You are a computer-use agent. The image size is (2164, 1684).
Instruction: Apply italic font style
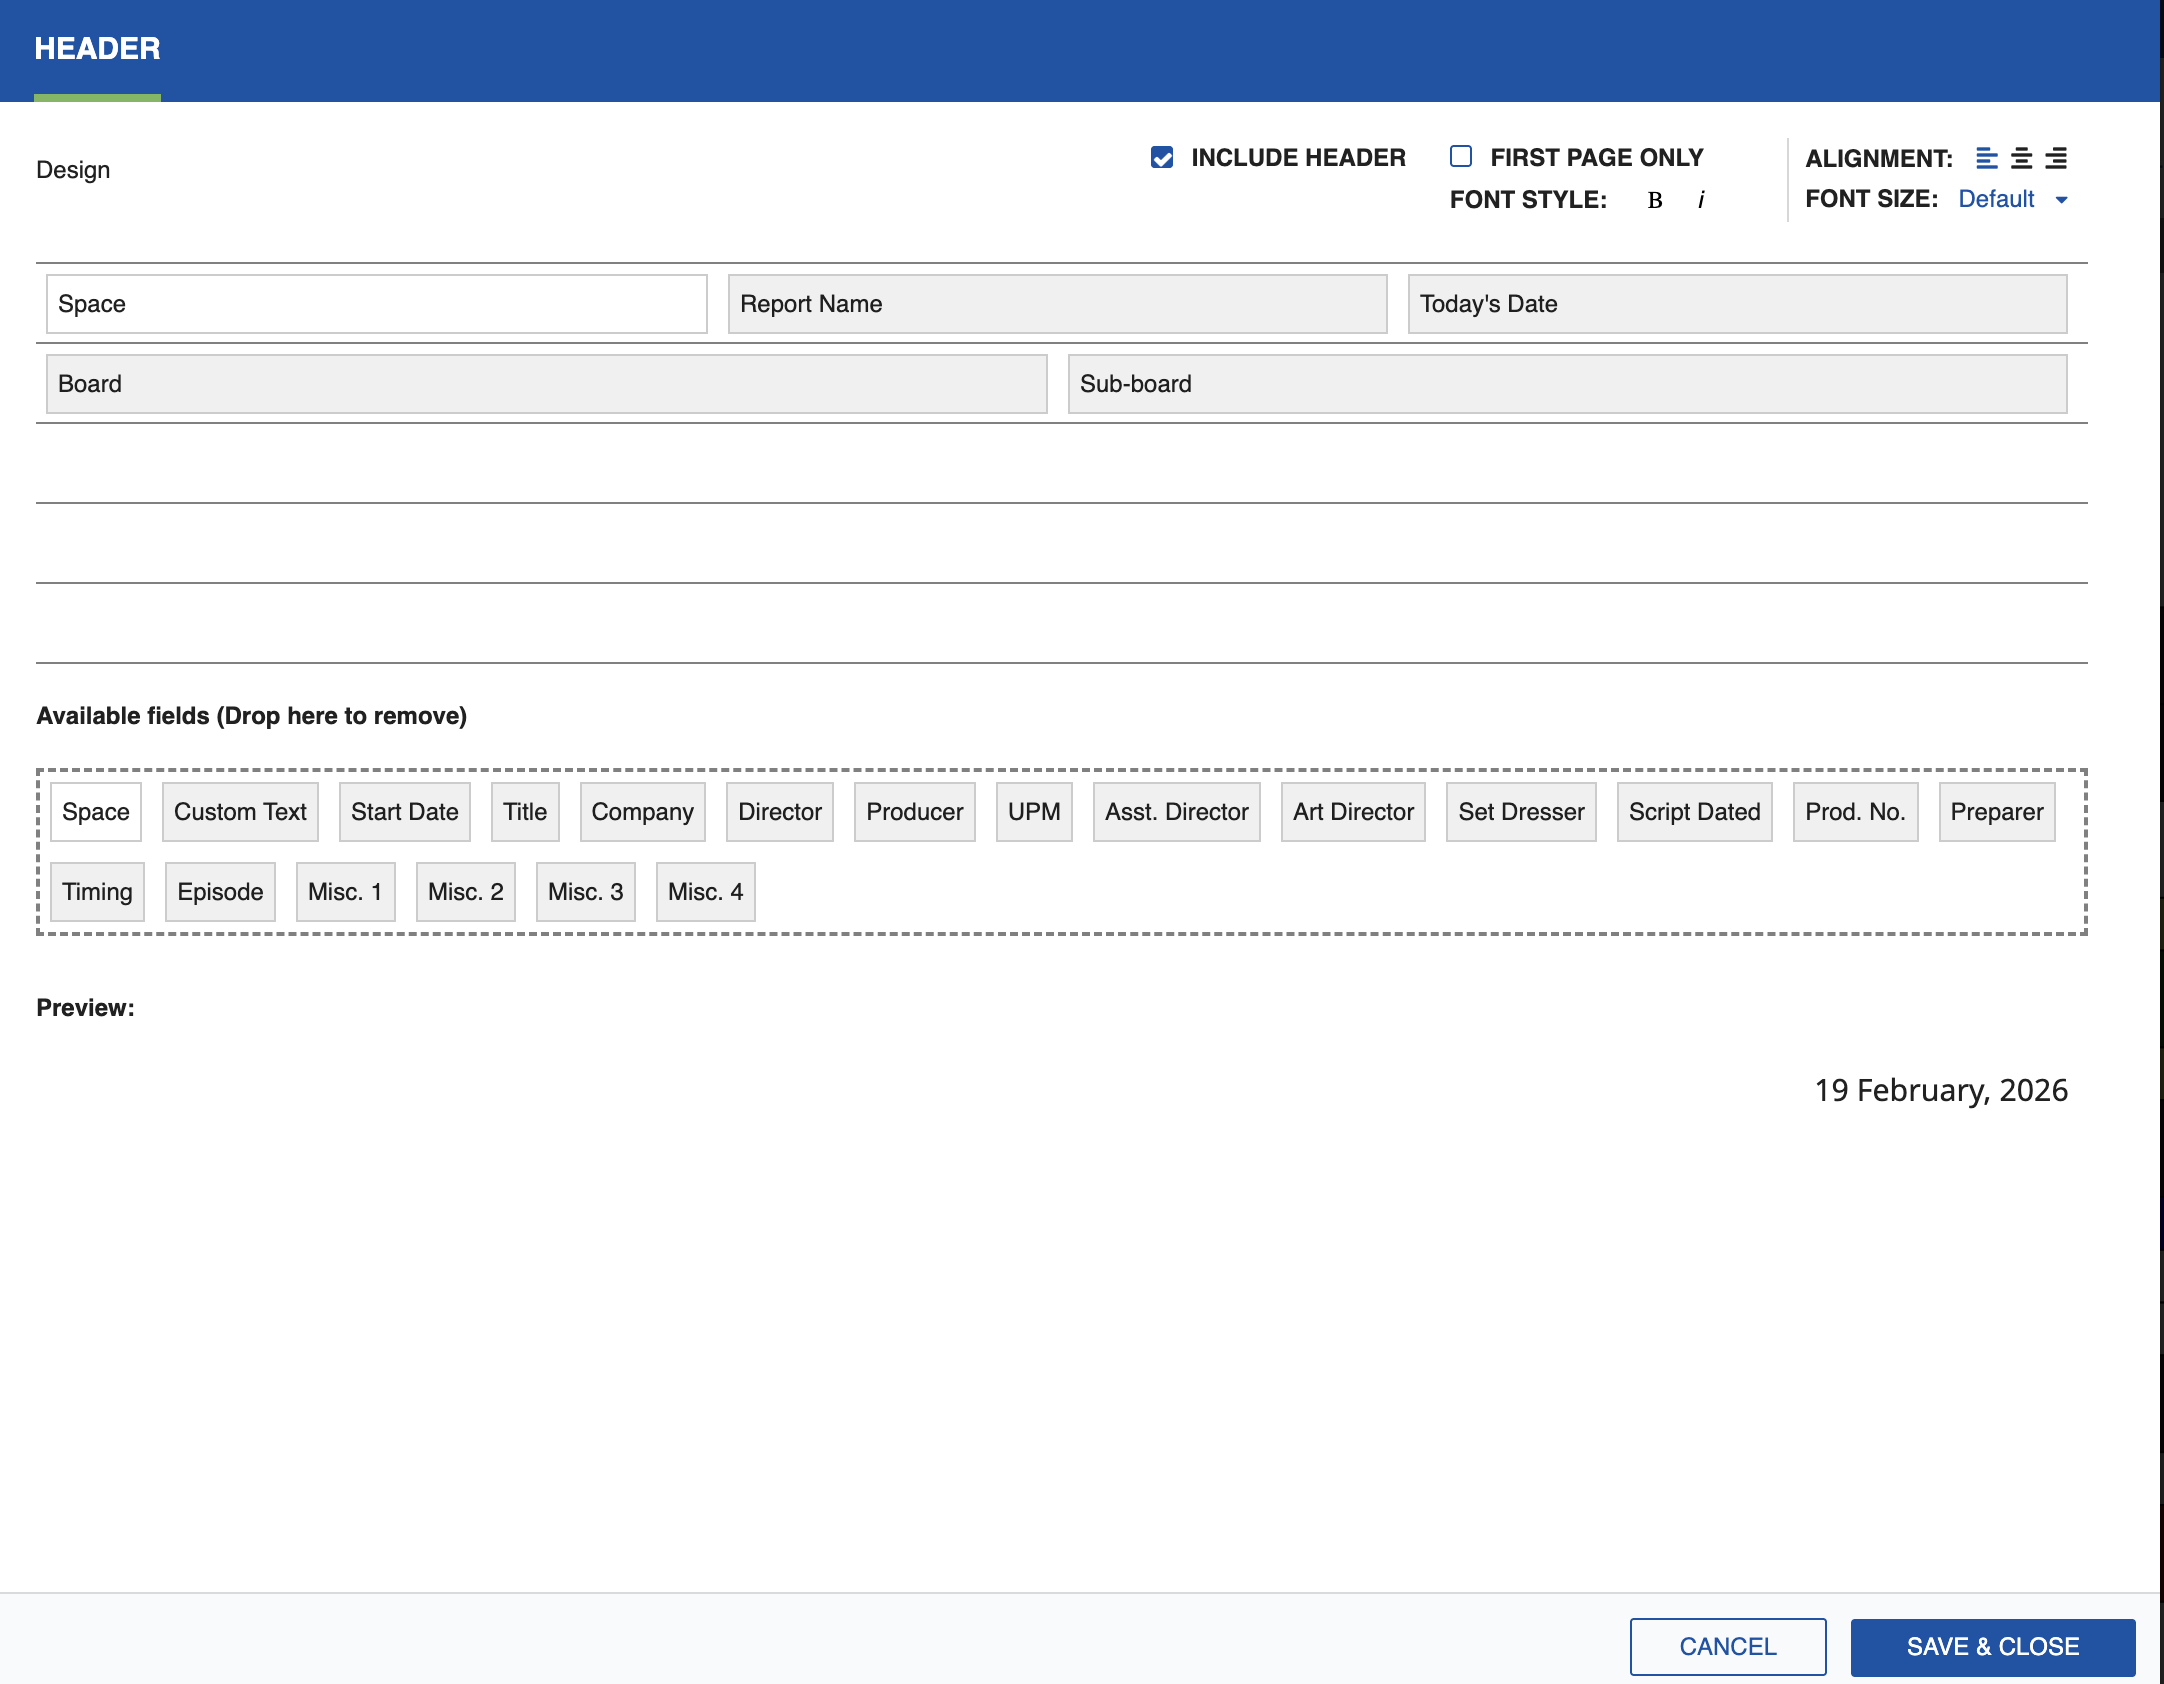tap(1700, 199)
